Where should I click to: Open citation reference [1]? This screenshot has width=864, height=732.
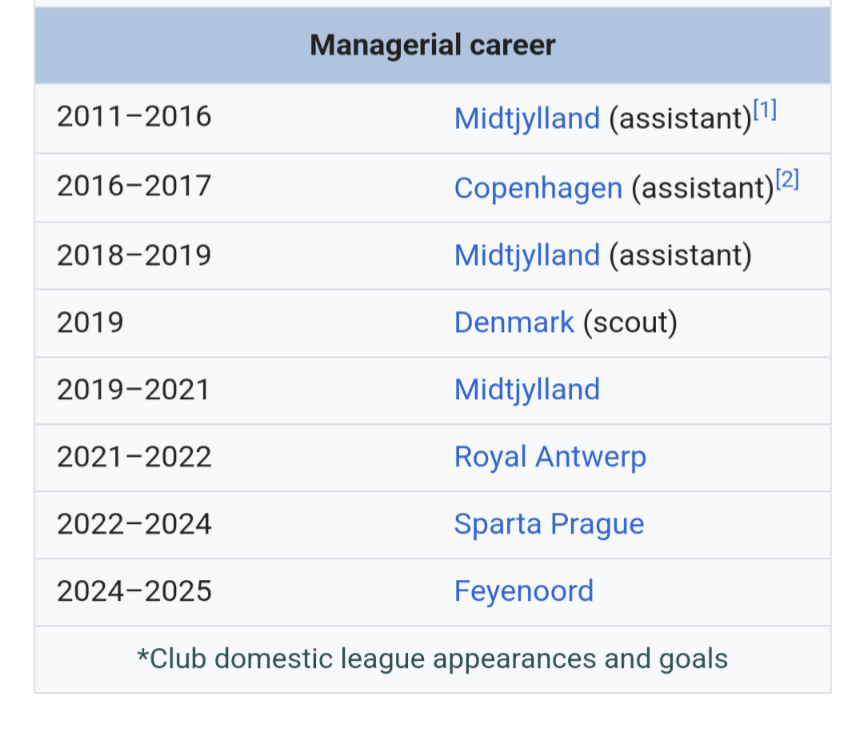pyautogui.click(x=765, y=110)
